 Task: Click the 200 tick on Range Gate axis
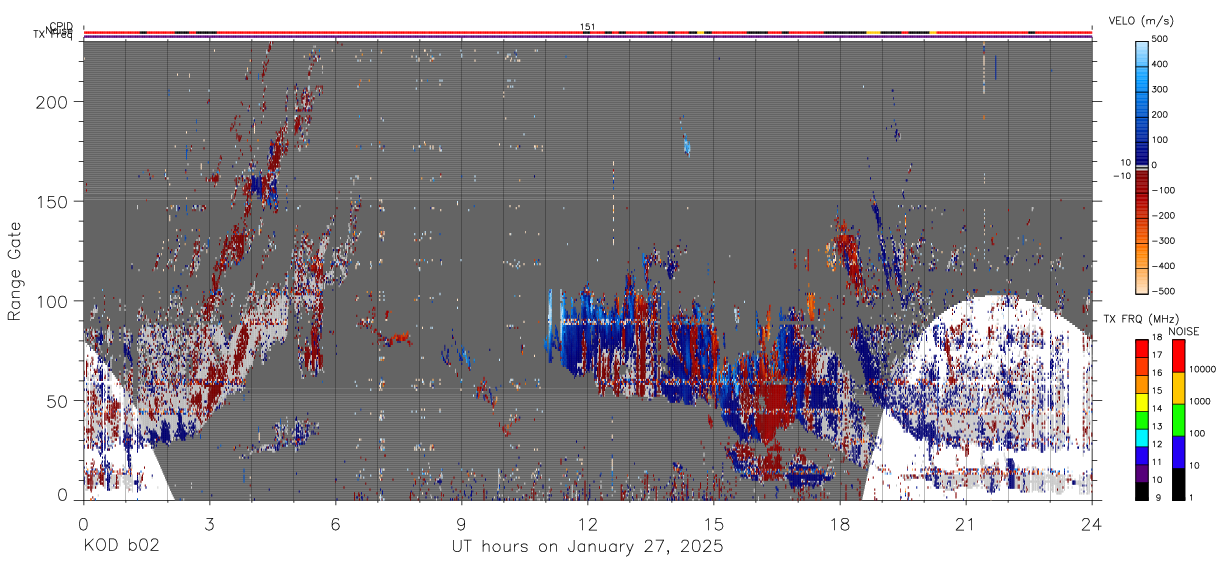click(x=54, y=102)
